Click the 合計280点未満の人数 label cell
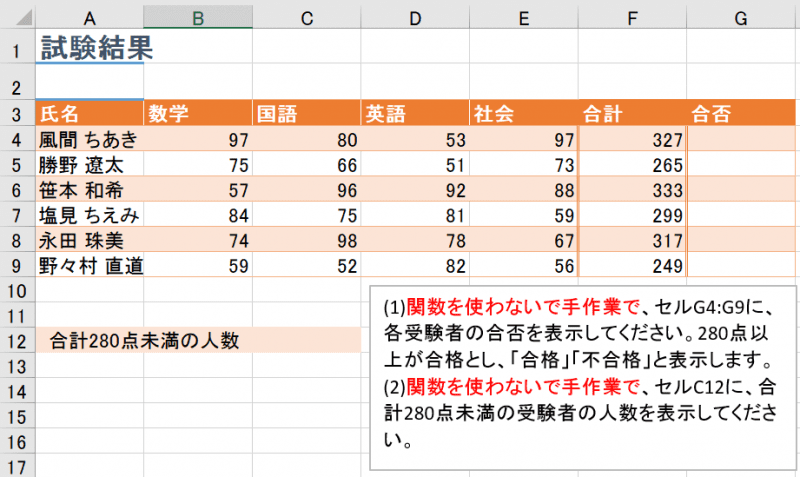The height and width of the screenshot is (477, 800). pos(144,340)
